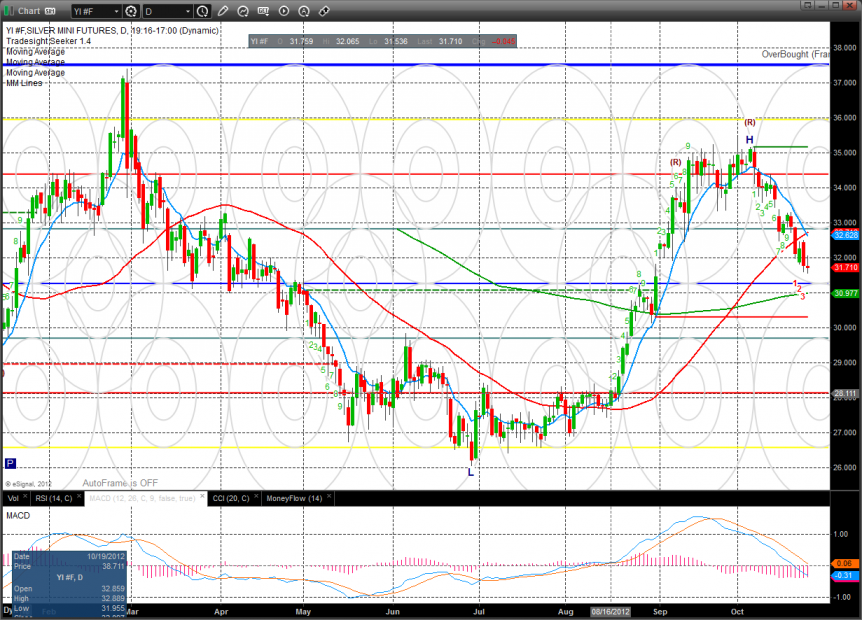Screen dimensions: 862x620
Task: Expand the YI #F symbol dropdown
Action: 116,12
